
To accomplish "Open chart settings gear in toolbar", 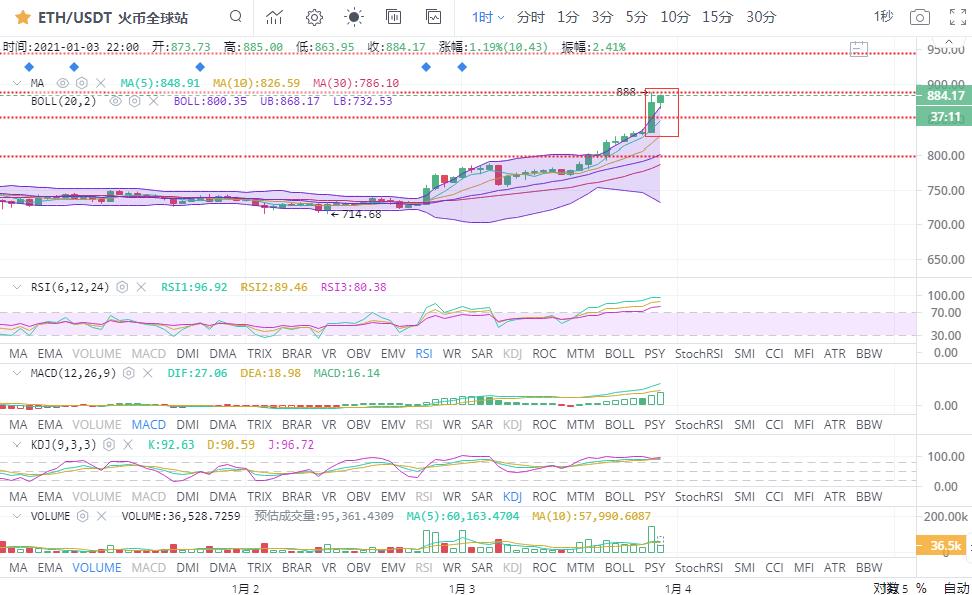I will 314,17.
